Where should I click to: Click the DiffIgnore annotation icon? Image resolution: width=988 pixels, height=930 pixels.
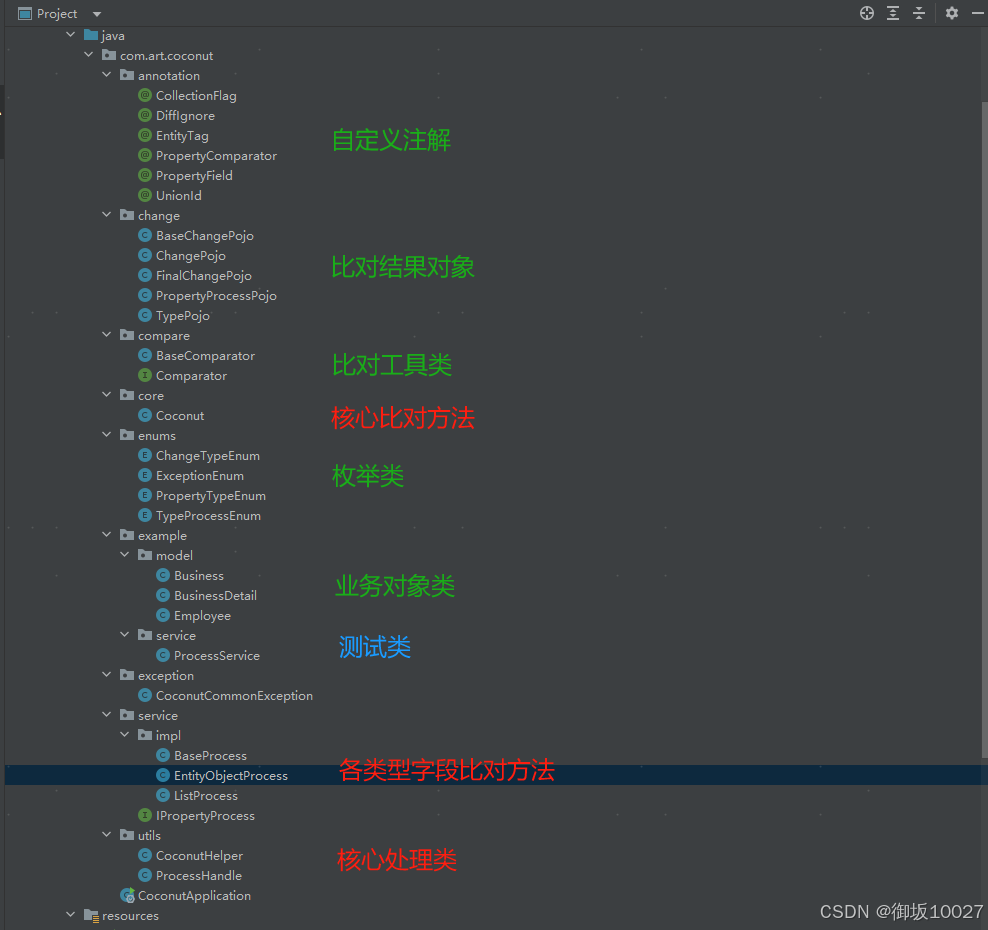point(145,115)
